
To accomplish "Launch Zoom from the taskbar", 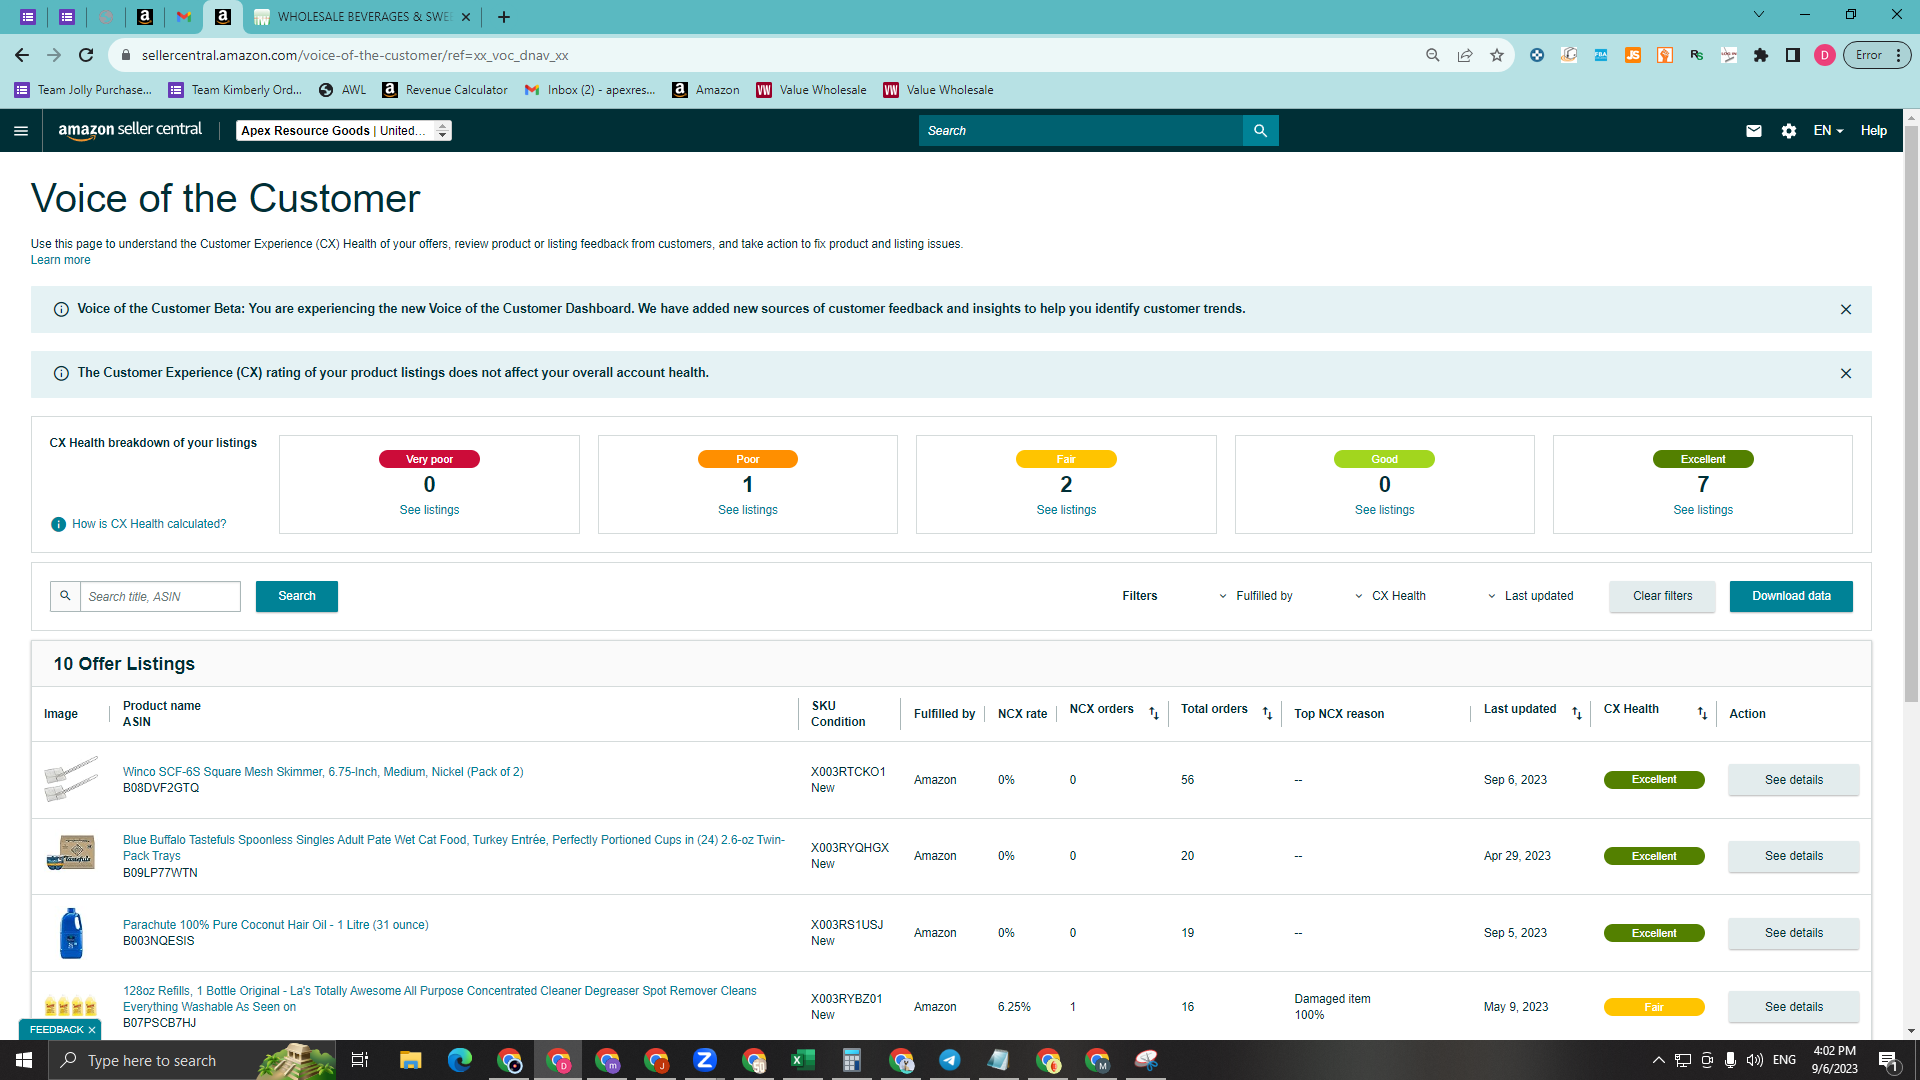I will [705, 1060].
